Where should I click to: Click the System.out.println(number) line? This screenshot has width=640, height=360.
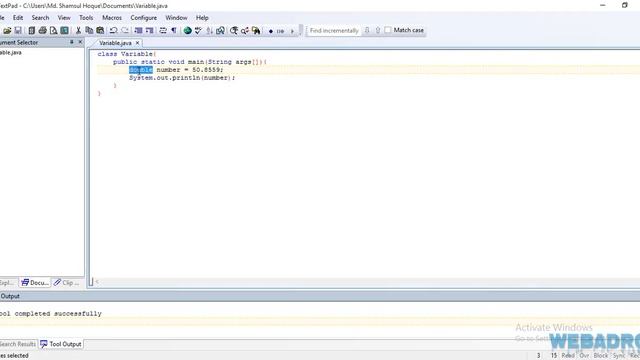pyautogui.click(x=182, y=78)
